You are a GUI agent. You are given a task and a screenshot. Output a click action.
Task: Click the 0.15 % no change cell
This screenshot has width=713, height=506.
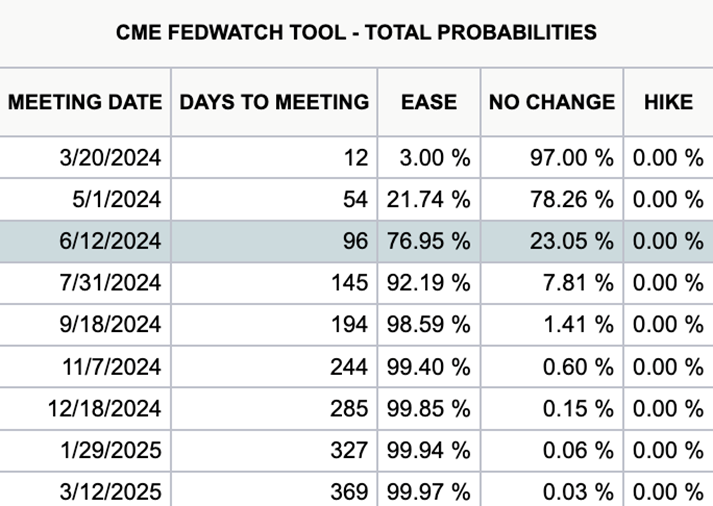[552, 408]
